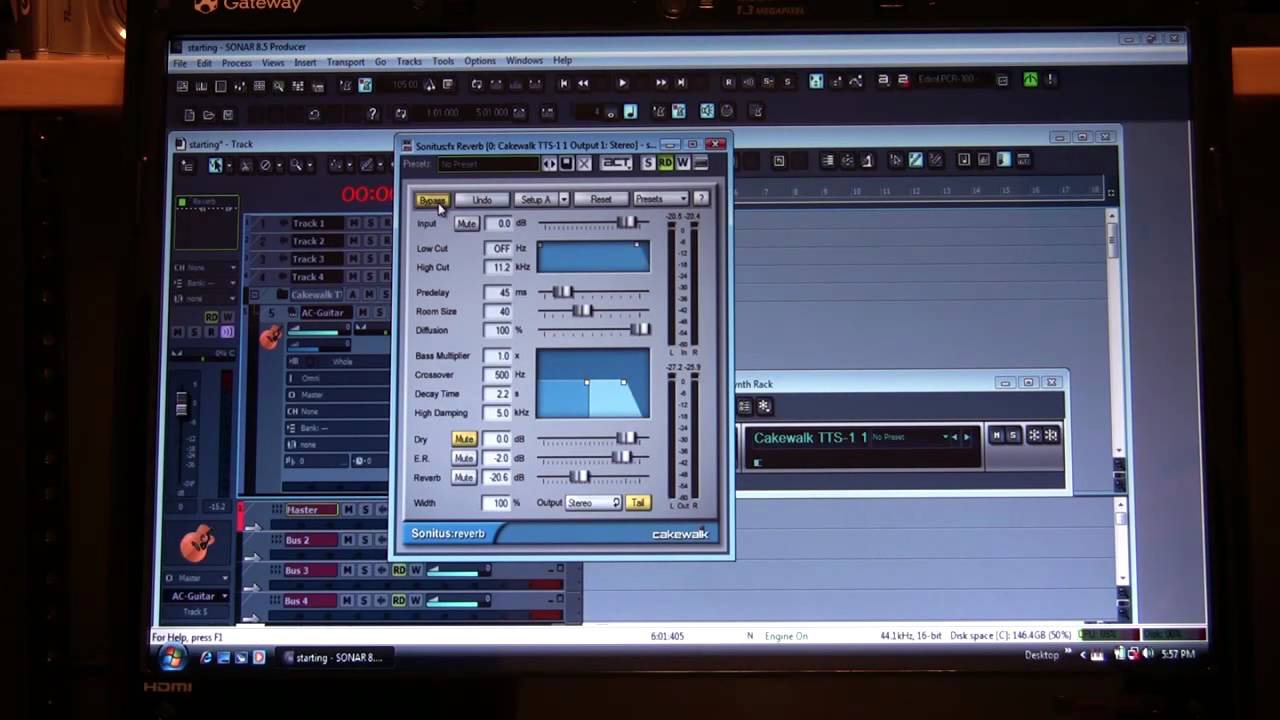The width and height of the screenshot is (1280, 720).
Task: Go to project end transport button
Action: [681, 83]
